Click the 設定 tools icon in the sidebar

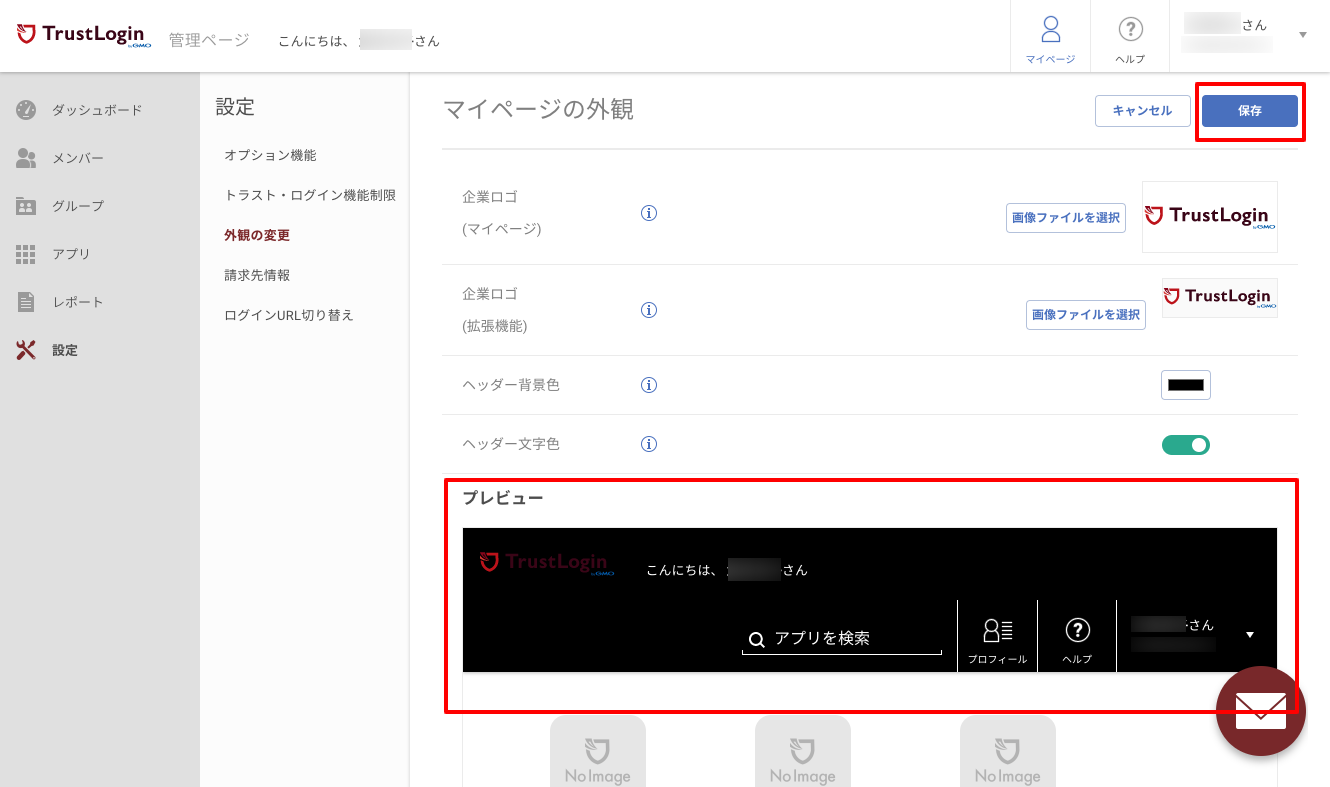click(x=26, y=350)
